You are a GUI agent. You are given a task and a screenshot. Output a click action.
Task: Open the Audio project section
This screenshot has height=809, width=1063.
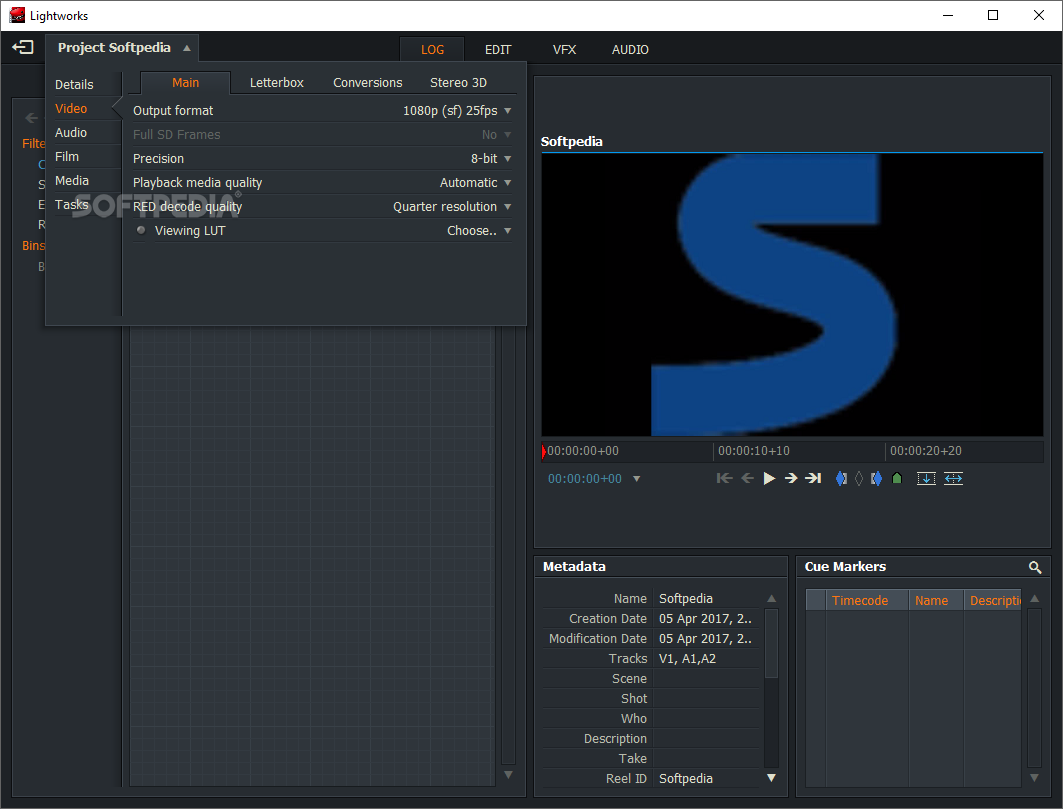click(71, 132)
